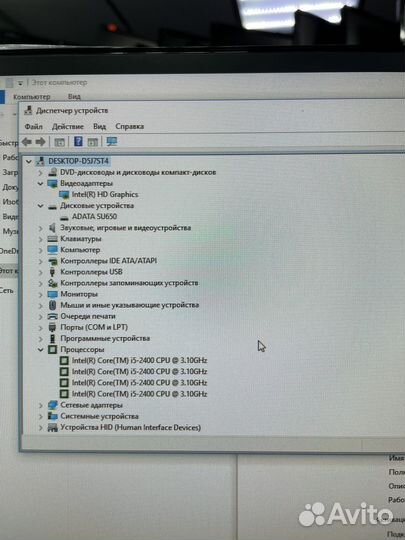This screenshot has height=540, width=405.
Task: Click the Очереди печати printer icon
Action: tap(52, 316)
